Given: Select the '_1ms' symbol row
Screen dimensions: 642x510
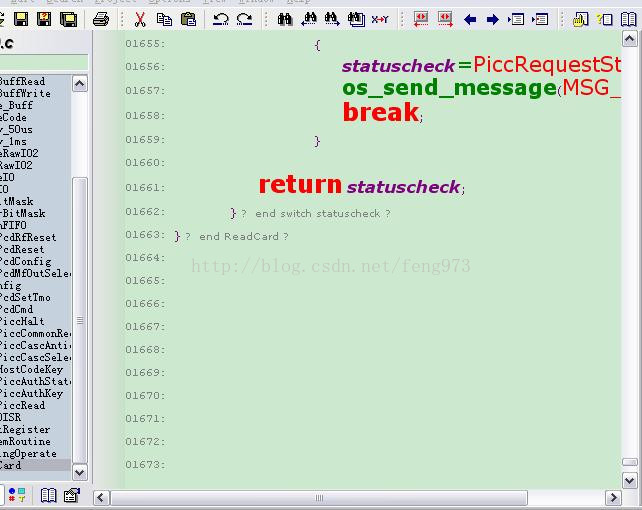Looking at the screenshot, I should pos(35,141).
